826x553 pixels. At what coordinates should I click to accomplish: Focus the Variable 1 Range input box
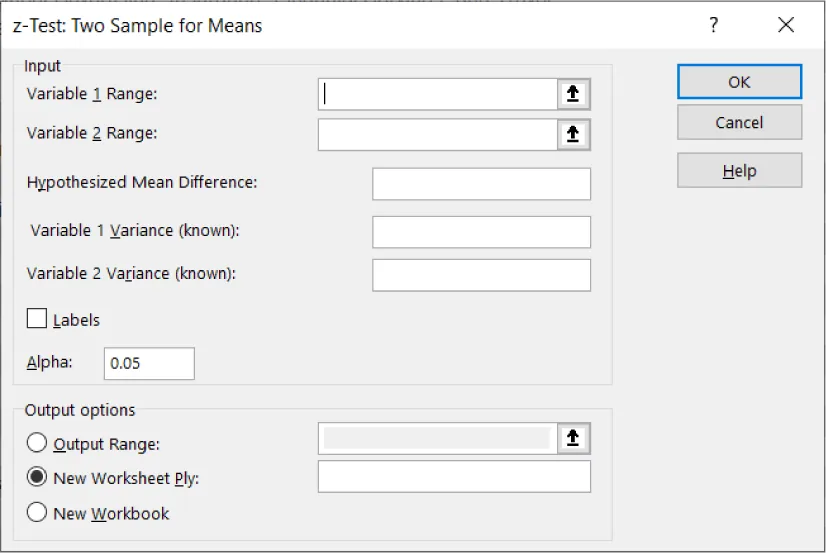pyautogui.click(x=438, y=94)
